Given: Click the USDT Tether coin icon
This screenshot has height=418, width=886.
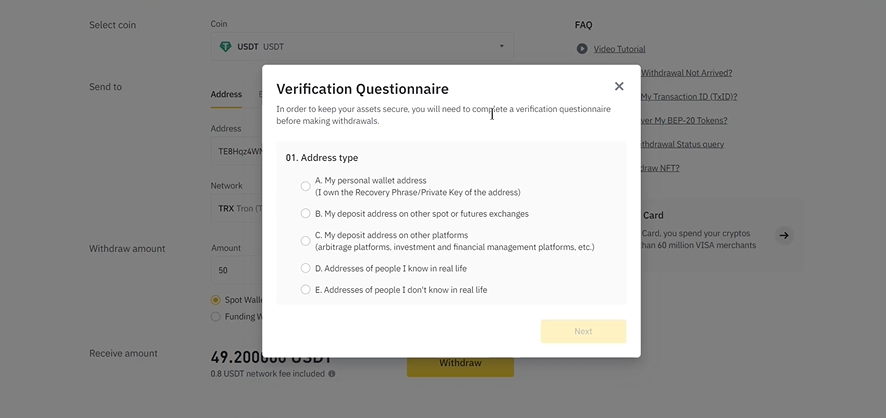Looking at the screenshot, I should pyautogui.click(x=225, y=47).
